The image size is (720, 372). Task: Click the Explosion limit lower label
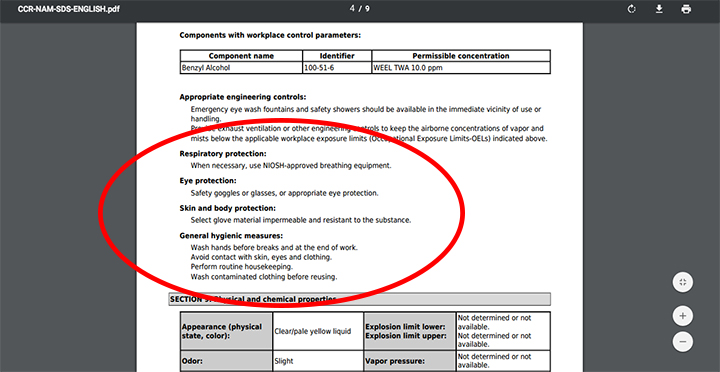405,327
